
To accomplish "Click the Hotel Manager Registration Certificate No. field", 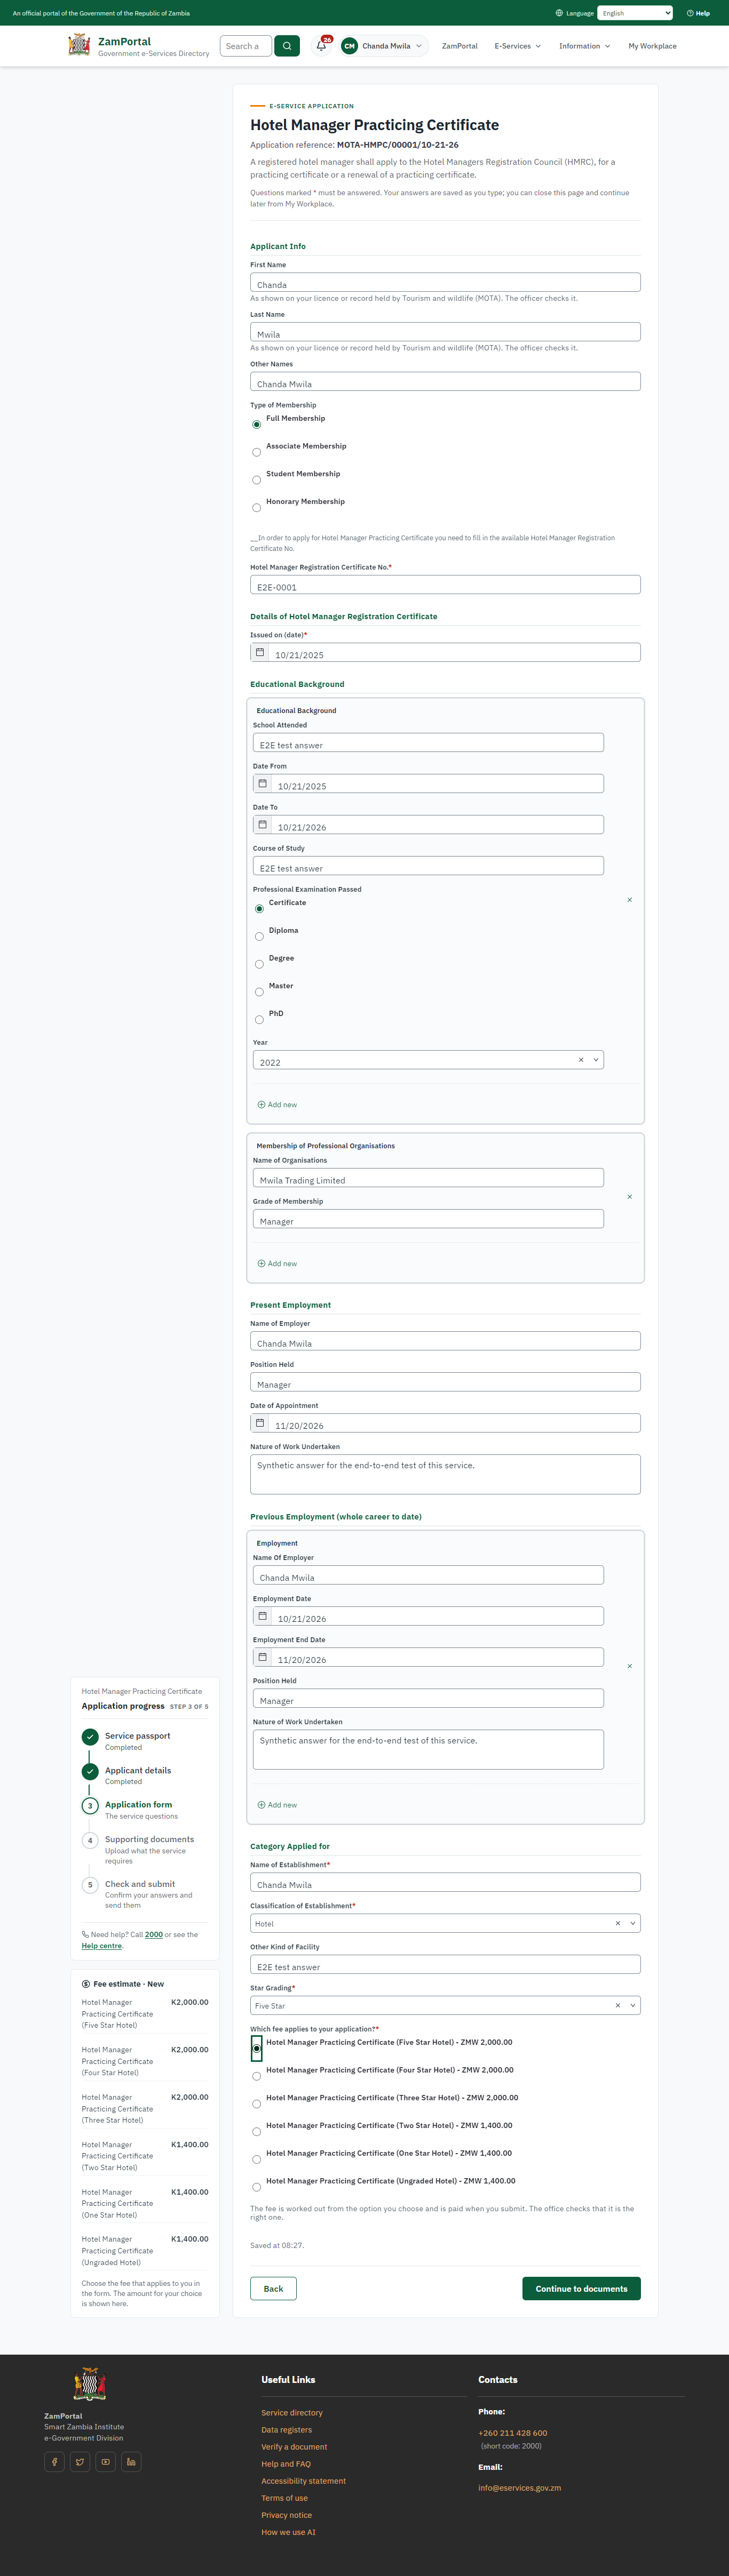I will [x=445, y=585].
